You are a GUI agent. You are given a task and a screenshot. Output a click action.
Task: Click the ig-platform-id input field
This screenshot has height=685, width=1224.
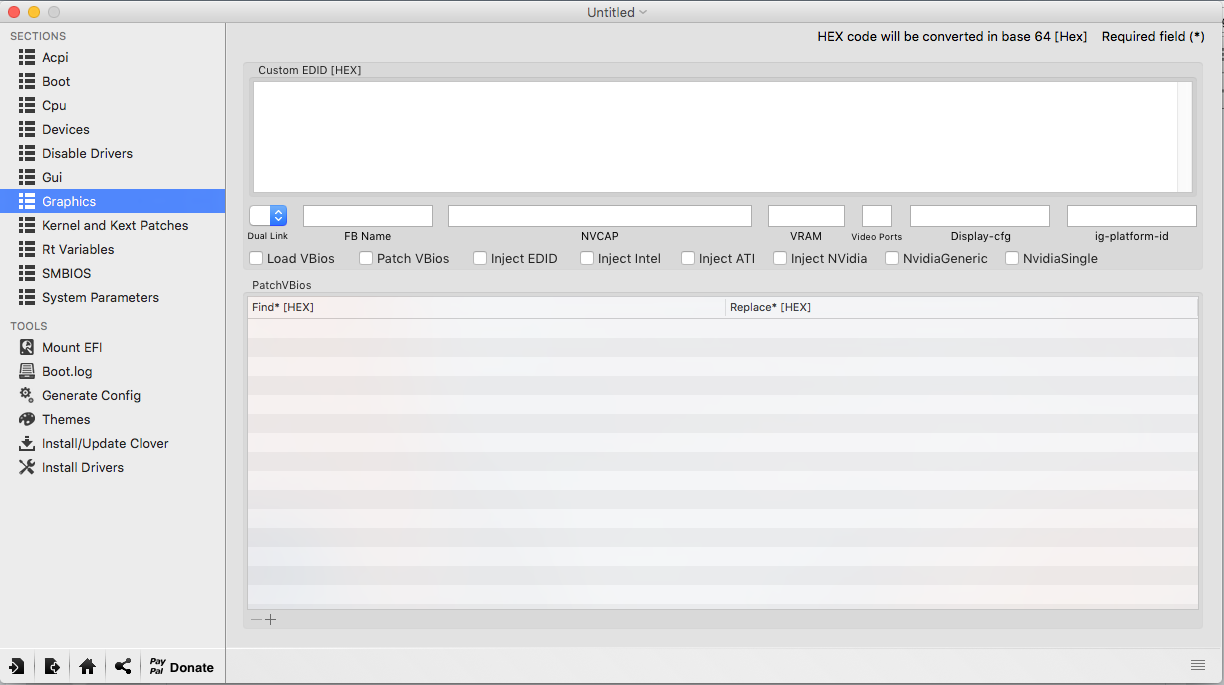(x=1131, y=216)
